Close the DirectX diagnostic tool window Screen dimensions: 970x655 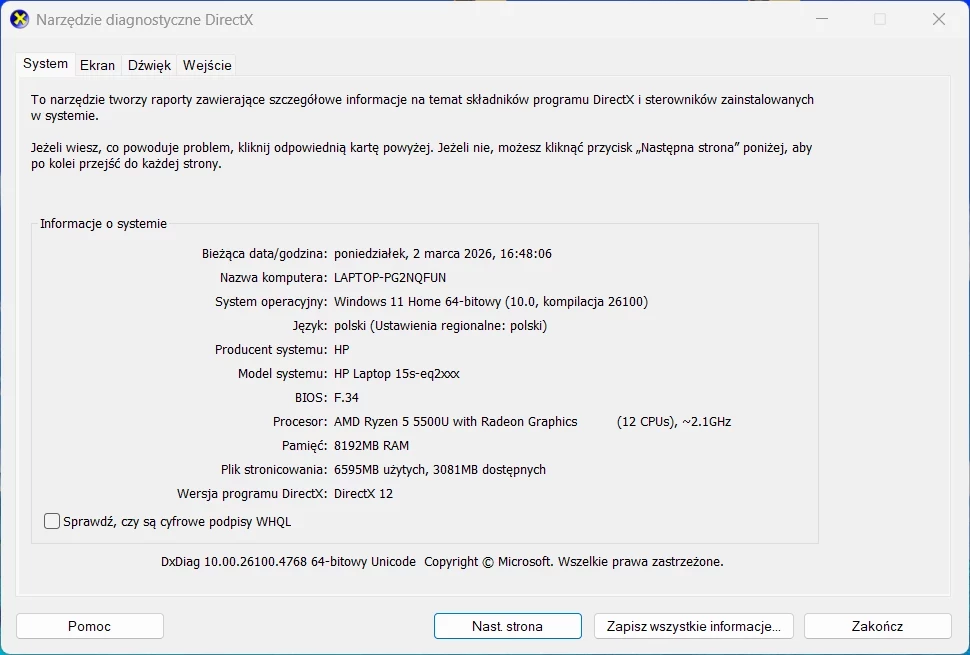(x=938, y=19)
